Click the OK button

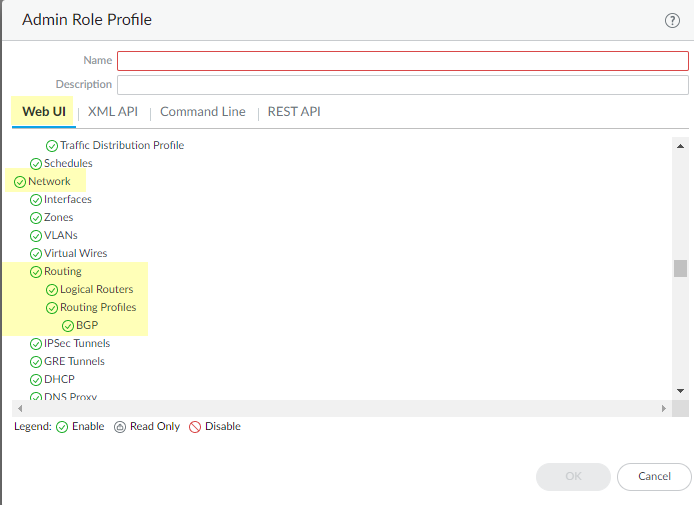point(573,477)
